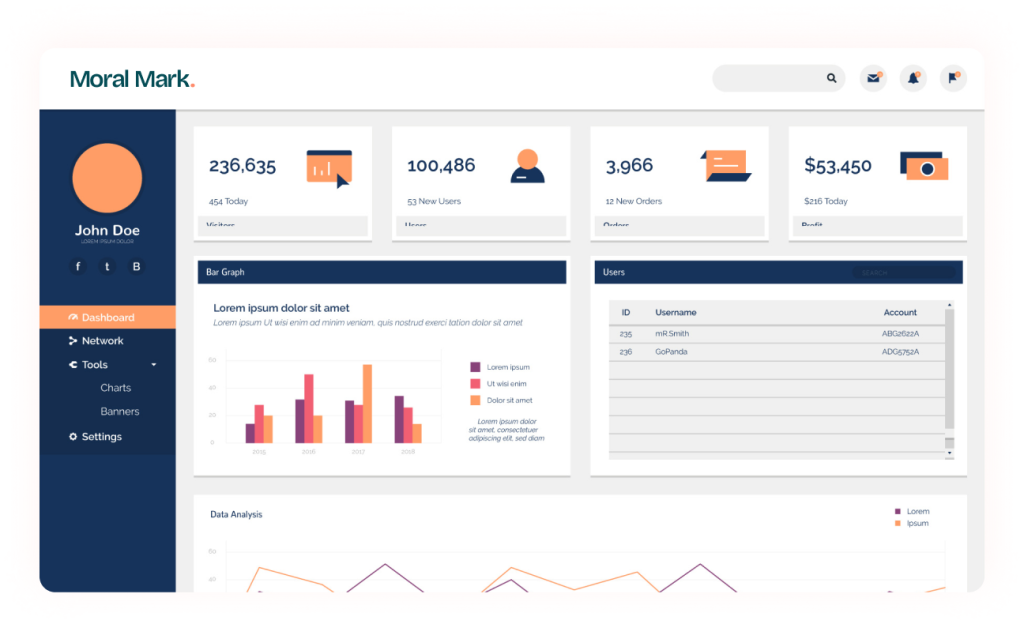
Task: Open Banners under Tools
Action: [119, 412]
